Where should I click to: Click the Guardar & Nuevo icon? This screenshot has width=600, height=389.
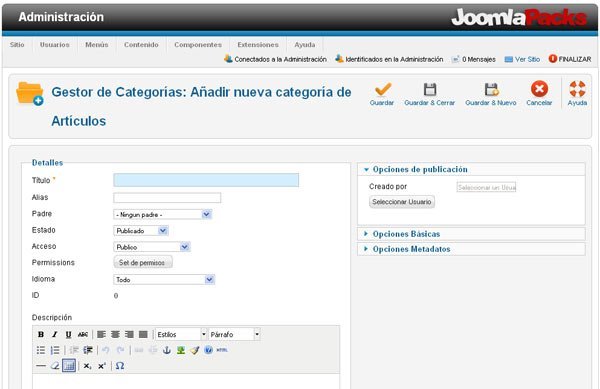[x=491, y=89]
